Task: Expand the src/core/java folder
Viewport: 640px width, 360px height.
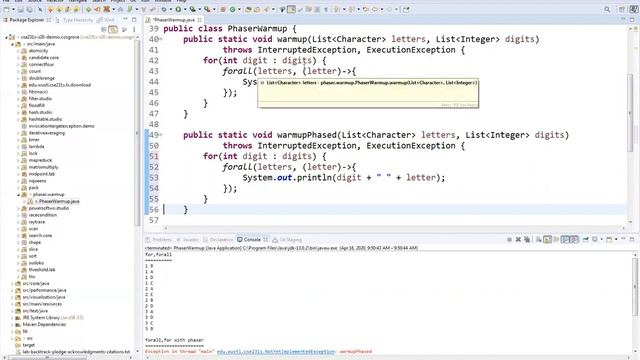Action: (12, 283)
